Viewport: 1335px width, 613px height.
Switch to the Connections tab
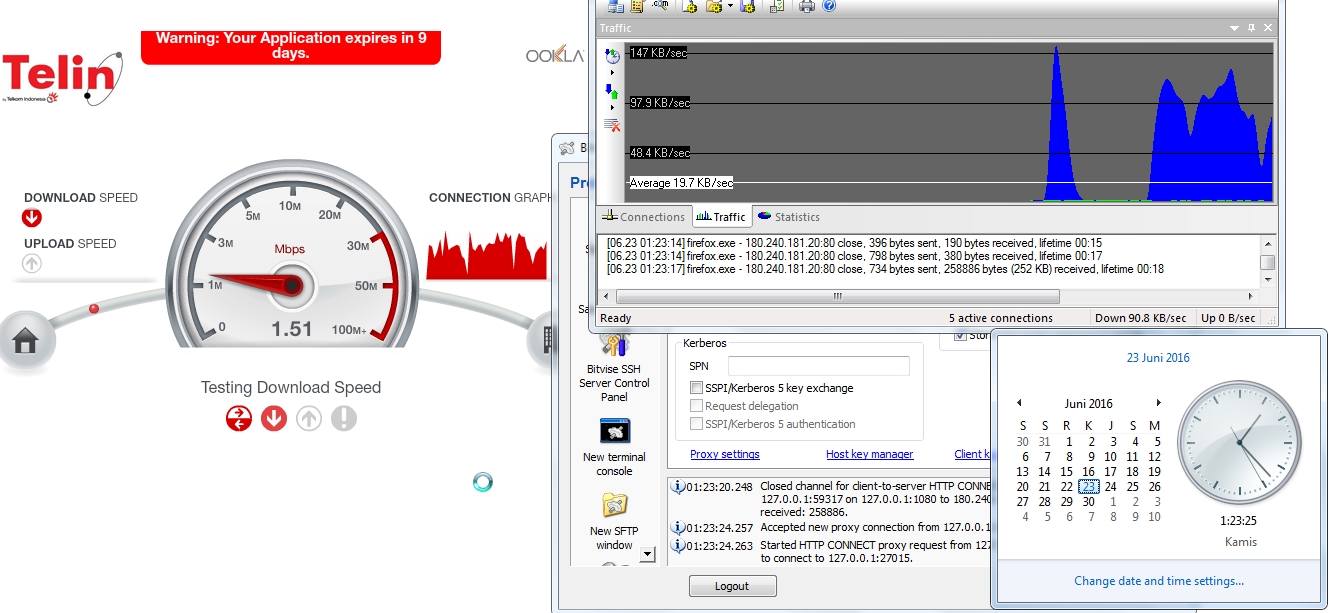tap(645, 217)
